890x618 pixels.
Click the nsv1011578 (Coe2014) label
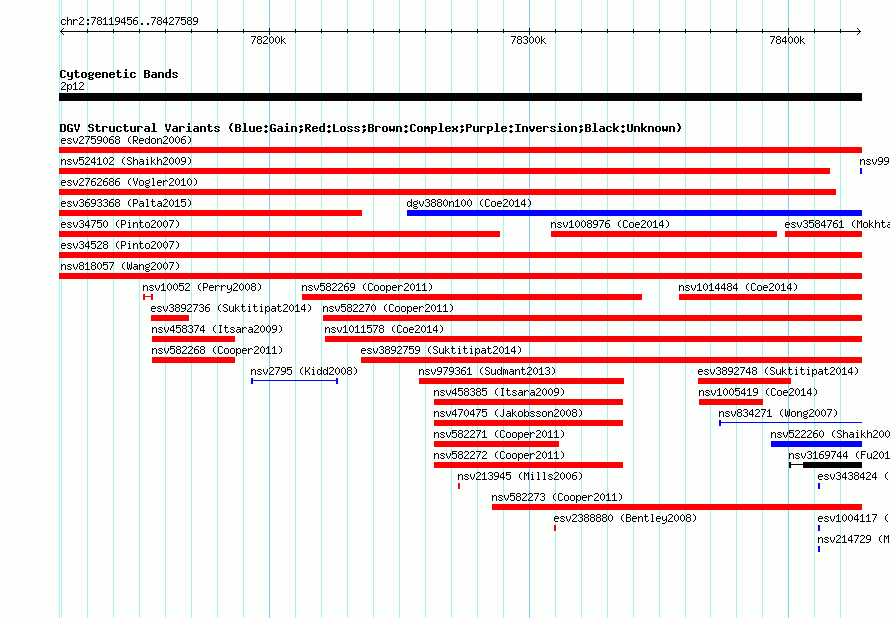384,329
